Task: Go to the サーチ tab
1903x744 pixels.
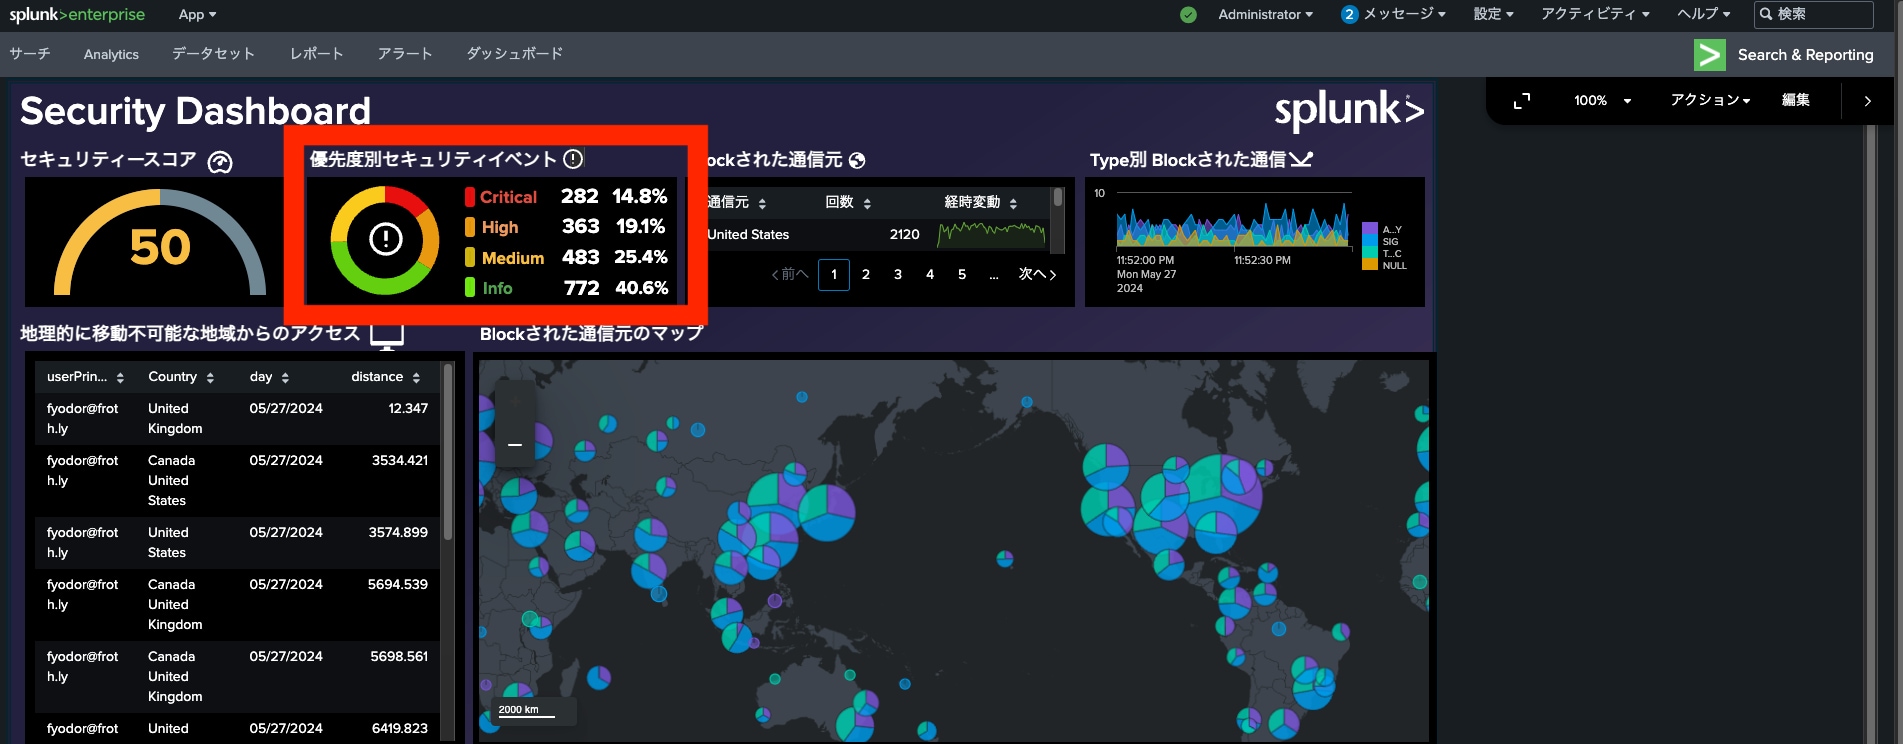Action: coord(30,54)
